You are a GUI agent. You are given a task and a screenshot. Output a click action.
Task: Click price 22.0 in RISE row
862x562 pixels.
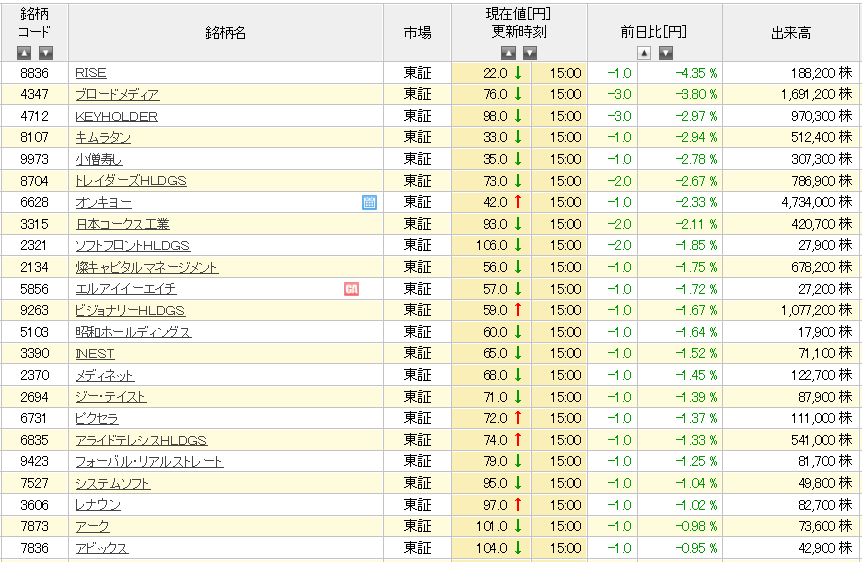tap(495, 73)
